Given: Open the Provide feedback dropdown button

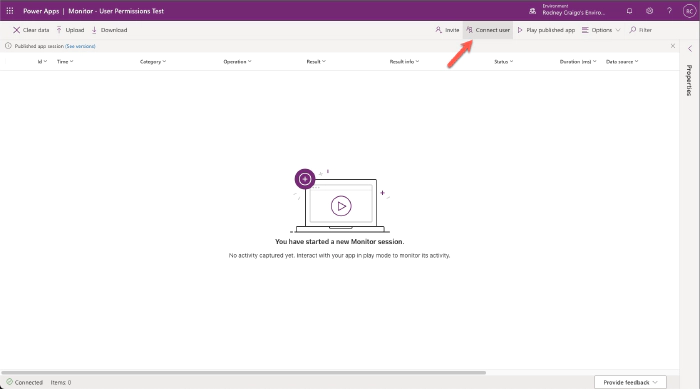Looking at the screenshot, I should coord(630,382).
